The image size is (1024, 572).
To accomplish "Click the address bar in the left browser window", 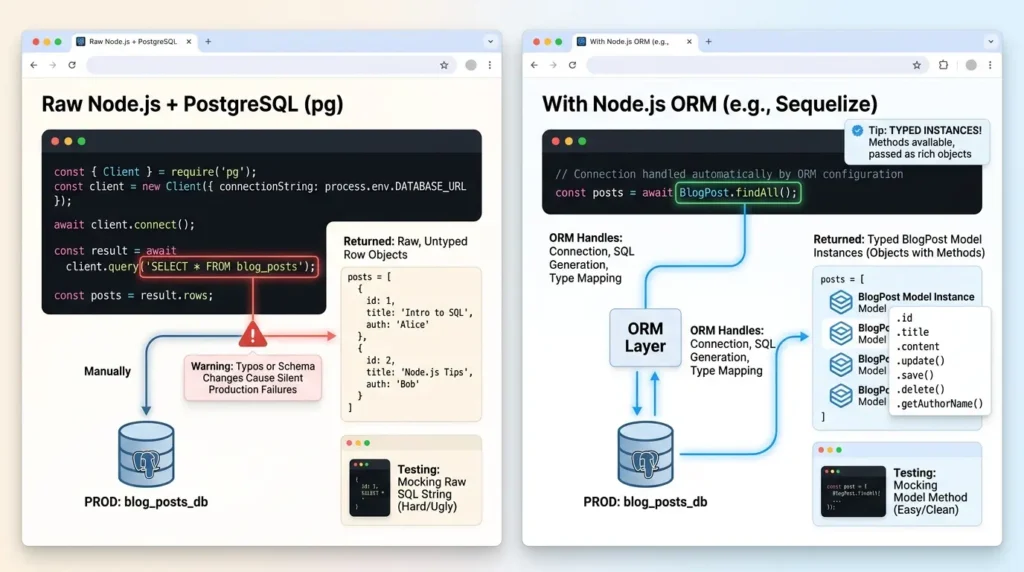I will pos(270,65).
